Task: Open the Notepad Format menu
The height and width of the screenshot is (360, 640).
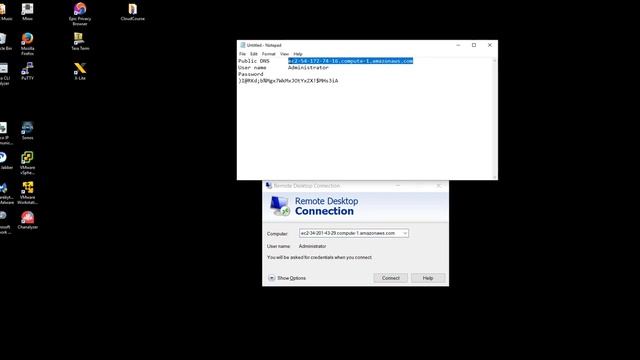Action: click(x=269, y=54)
